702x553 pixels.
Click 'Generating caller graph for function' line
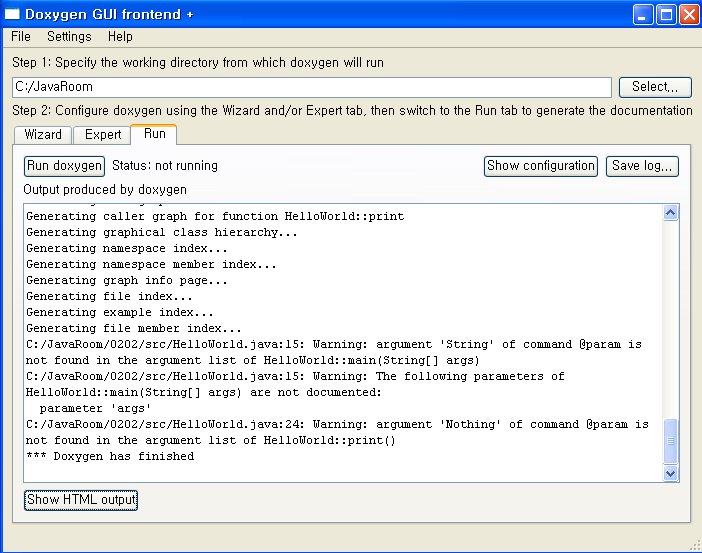click(x=215, y=216)
